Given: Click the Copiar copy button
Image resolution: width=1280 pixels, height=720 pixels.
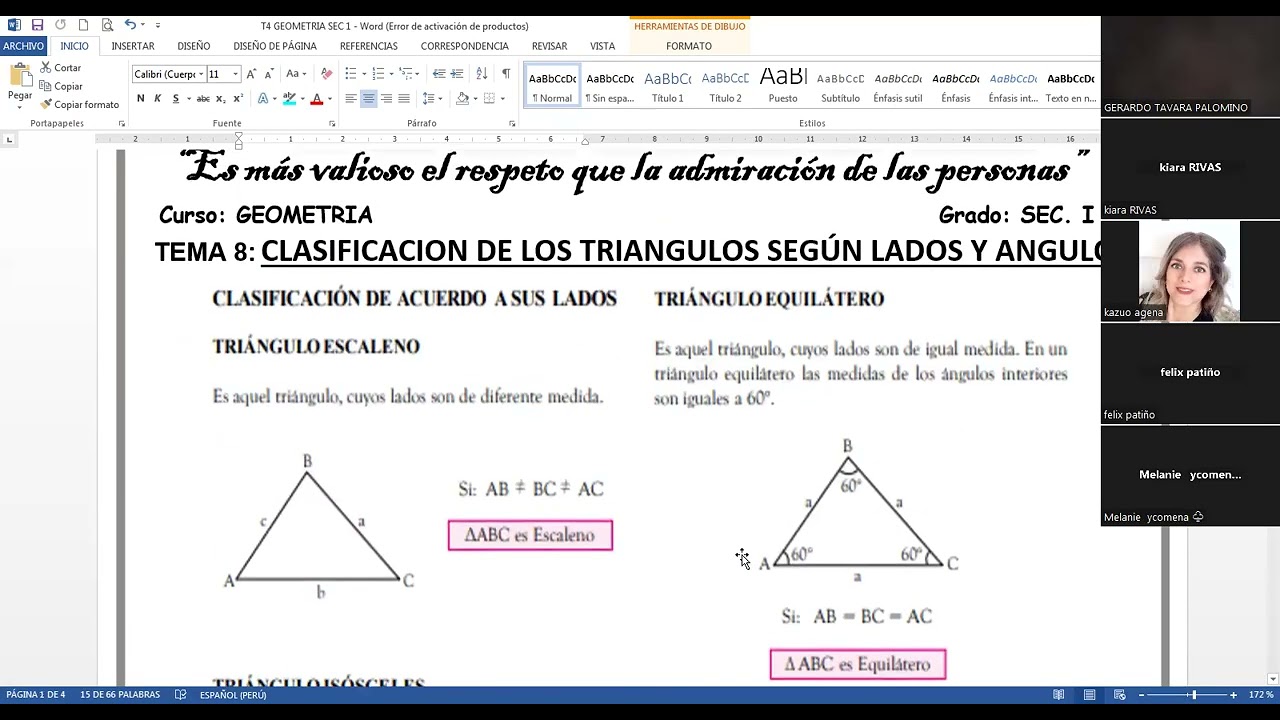Looking at the screenshot, I should click(x=61, y=86).
